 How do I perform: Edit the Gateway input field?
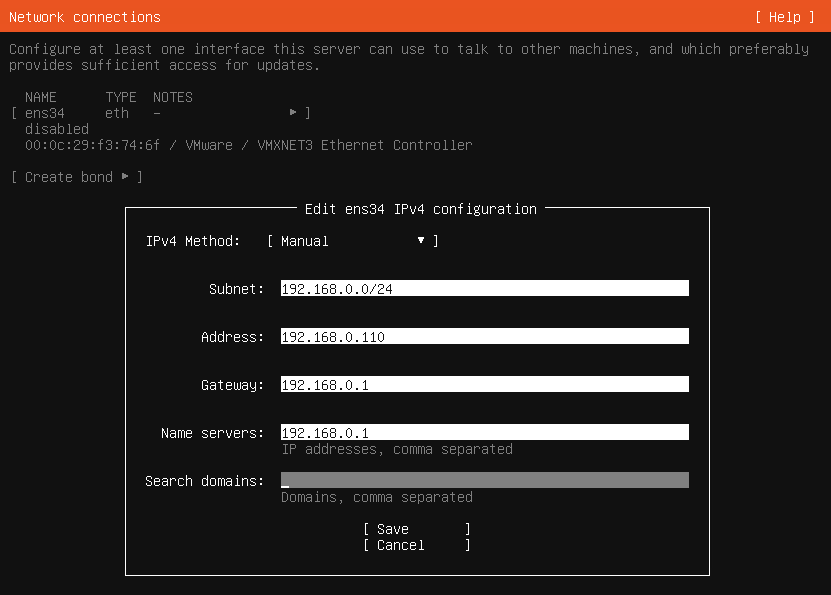484,385
